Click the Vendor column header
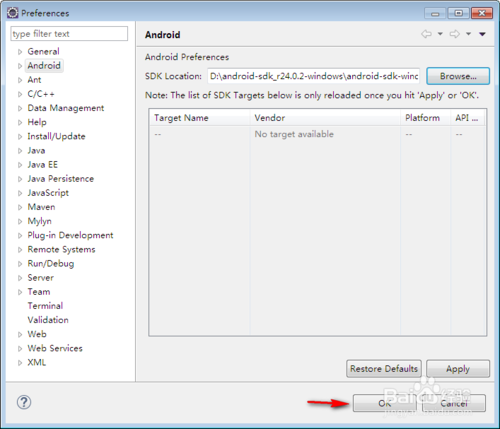 click(x=325, y=118)
